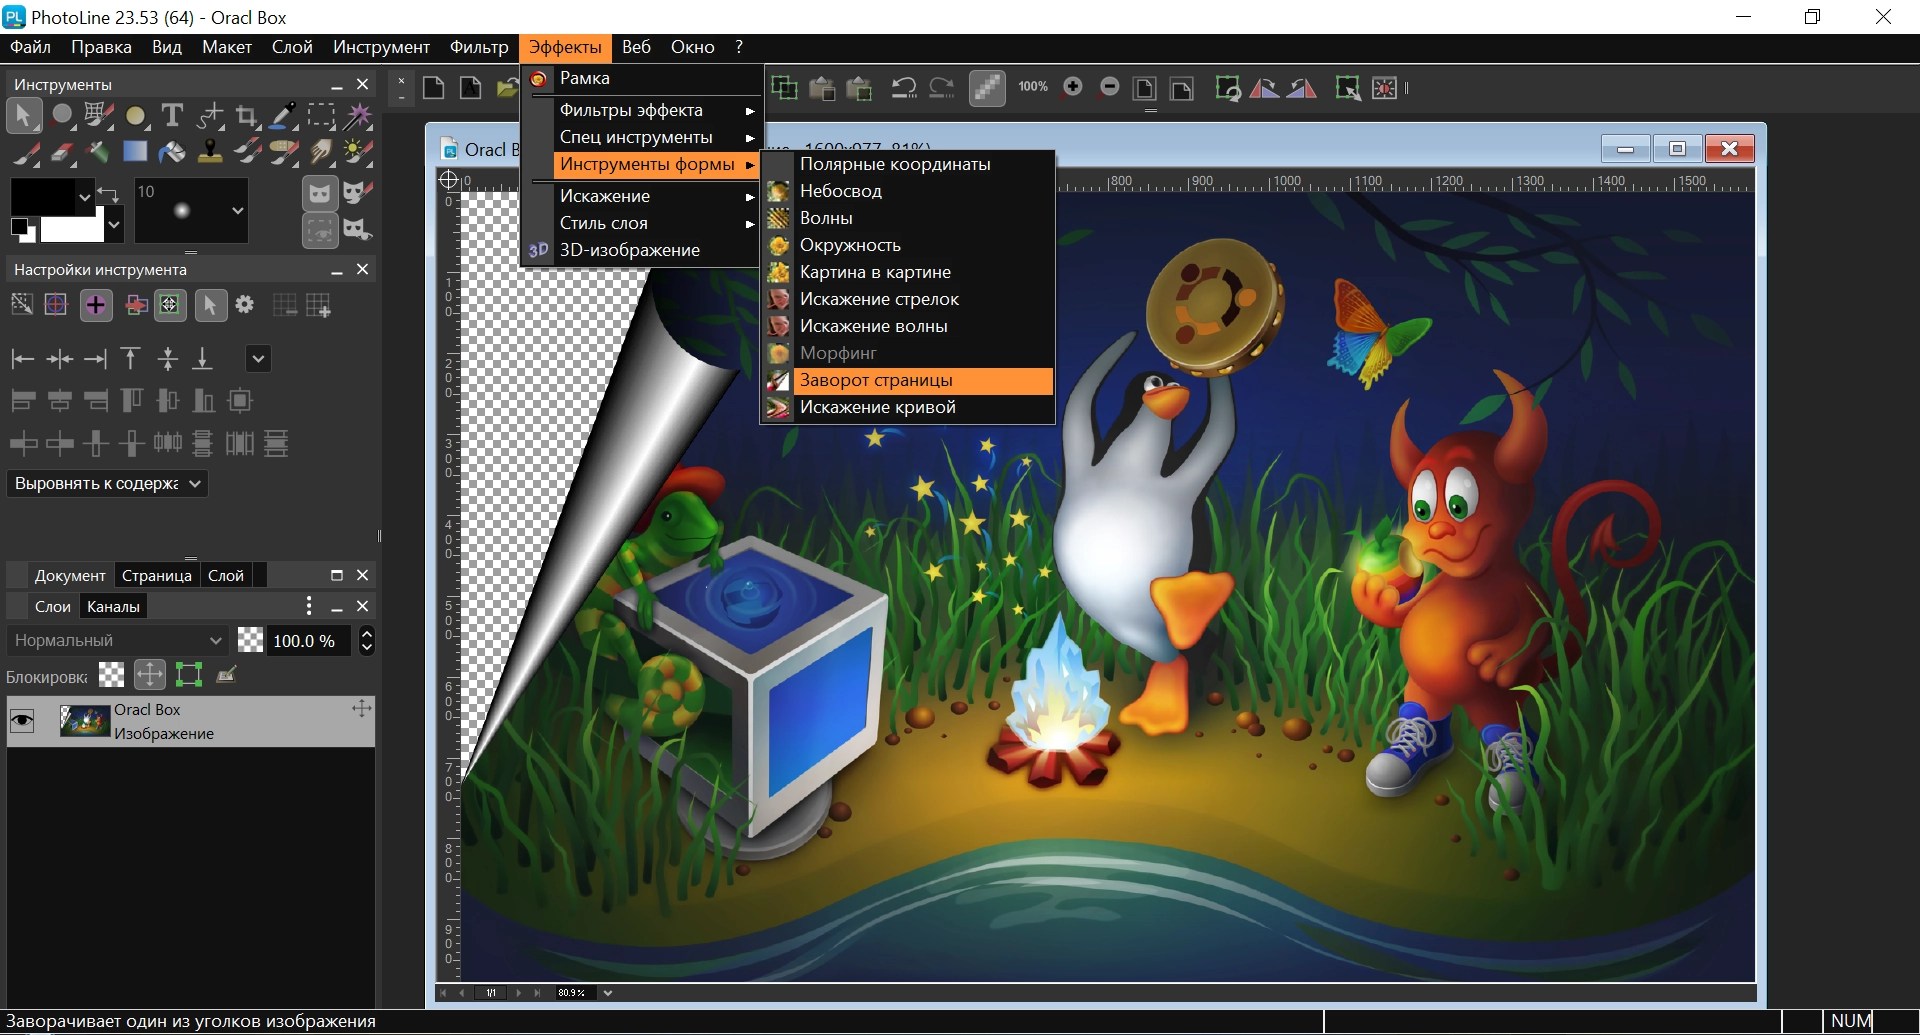Click the flip horizontal icon in toolbar

point(1264,88)
